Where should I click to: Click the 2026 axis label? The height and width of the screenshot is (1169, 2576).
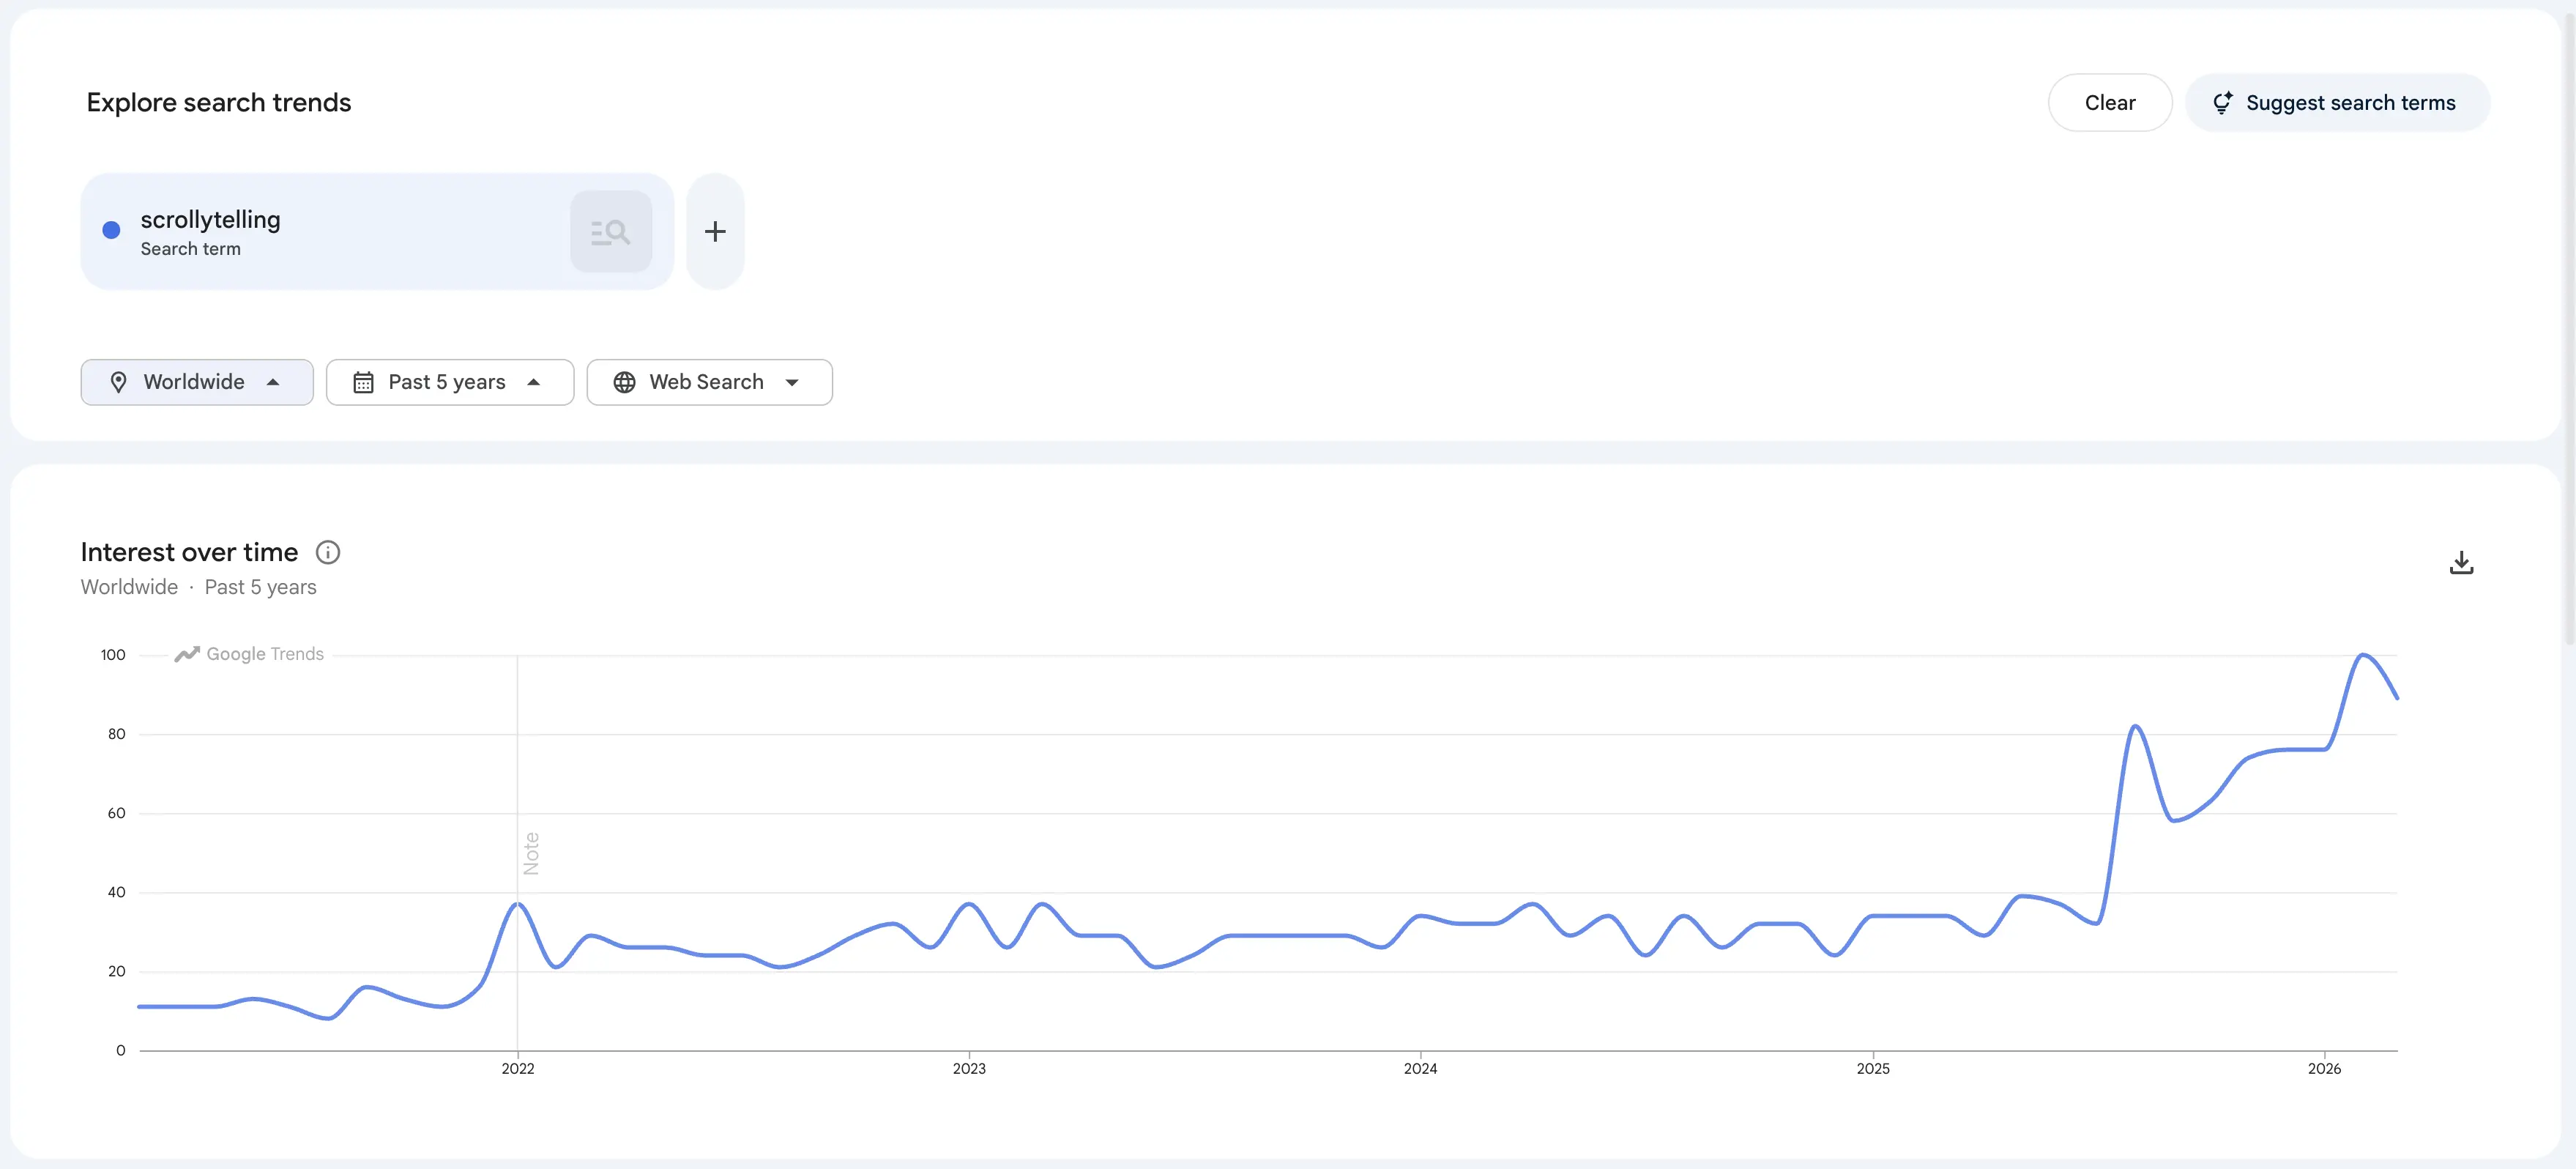coord(2324,1068)
